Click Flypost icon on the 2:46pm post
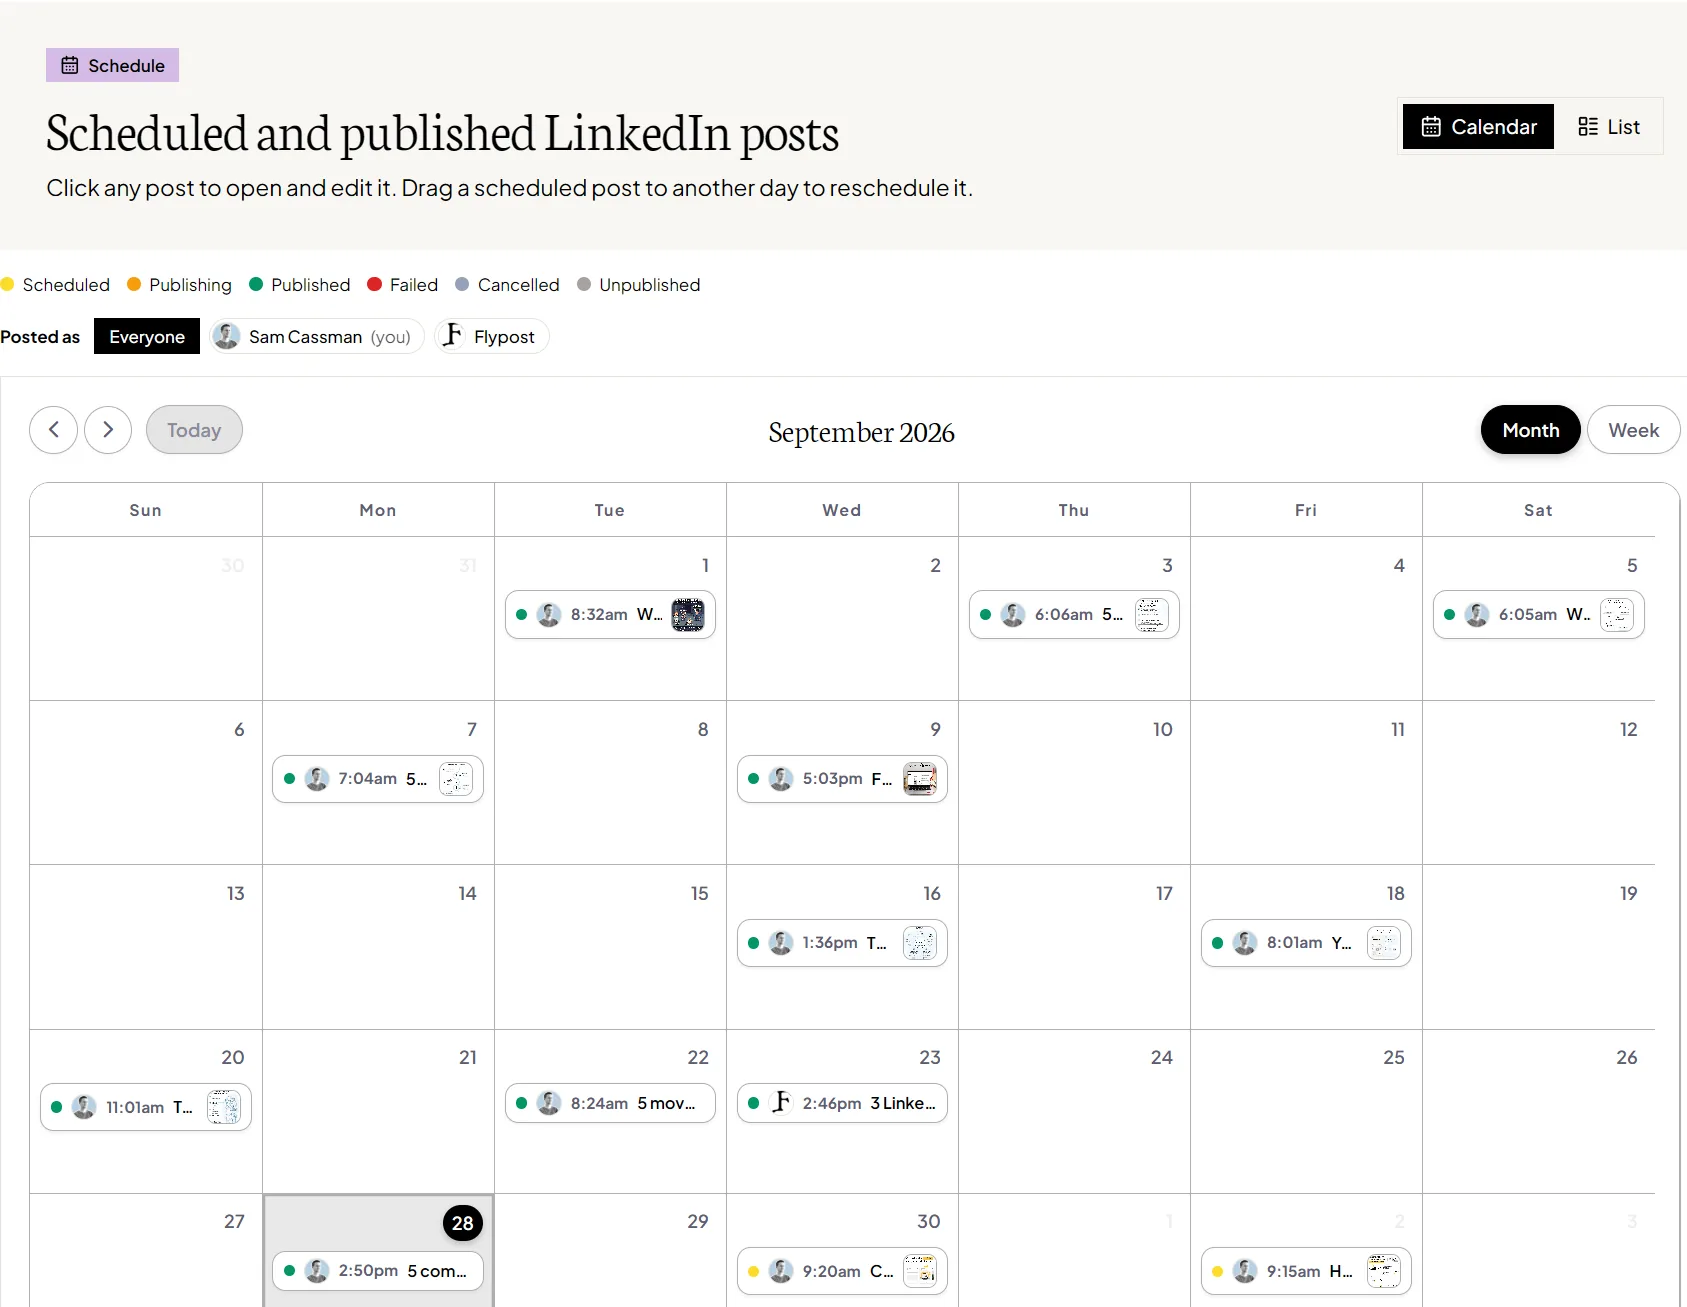Viewport: 1687px width, 1307px height. click(781, 1102)
